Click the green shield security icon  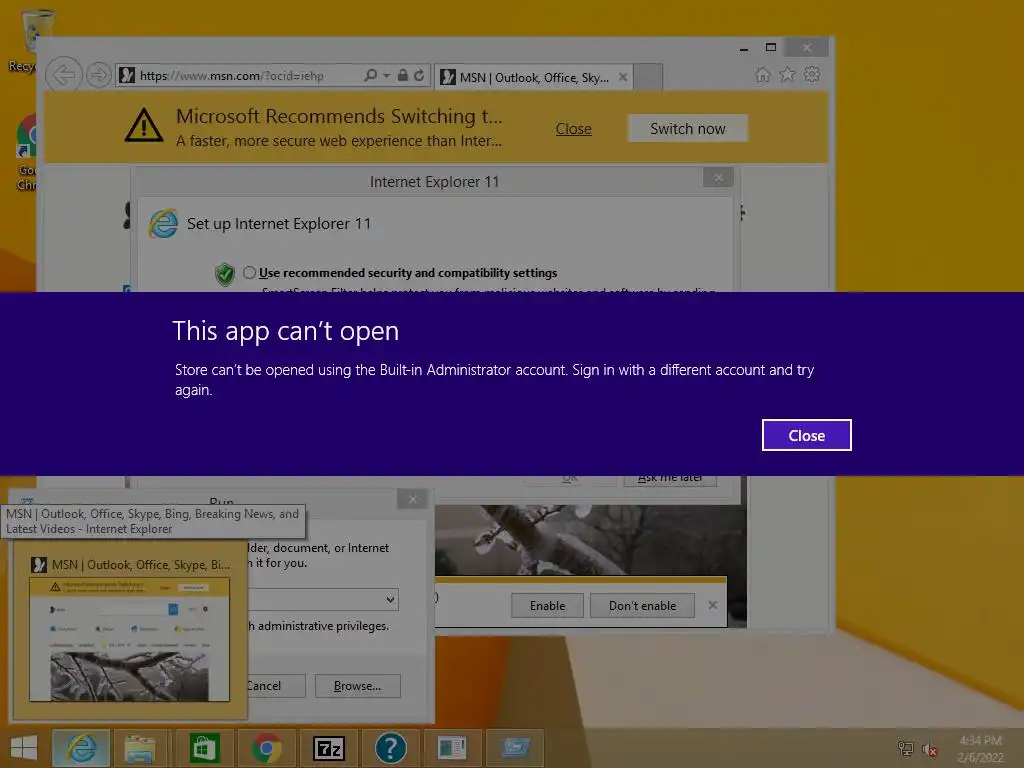point(225,274)
